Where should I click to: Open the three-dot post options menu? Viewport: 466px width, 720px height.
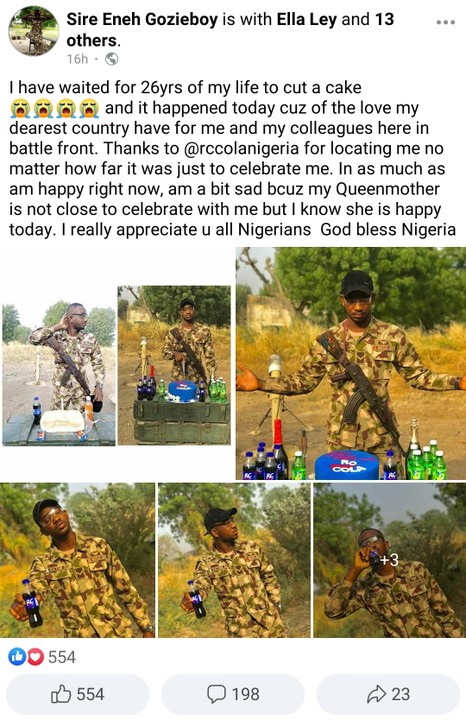[x=445, y=22]
